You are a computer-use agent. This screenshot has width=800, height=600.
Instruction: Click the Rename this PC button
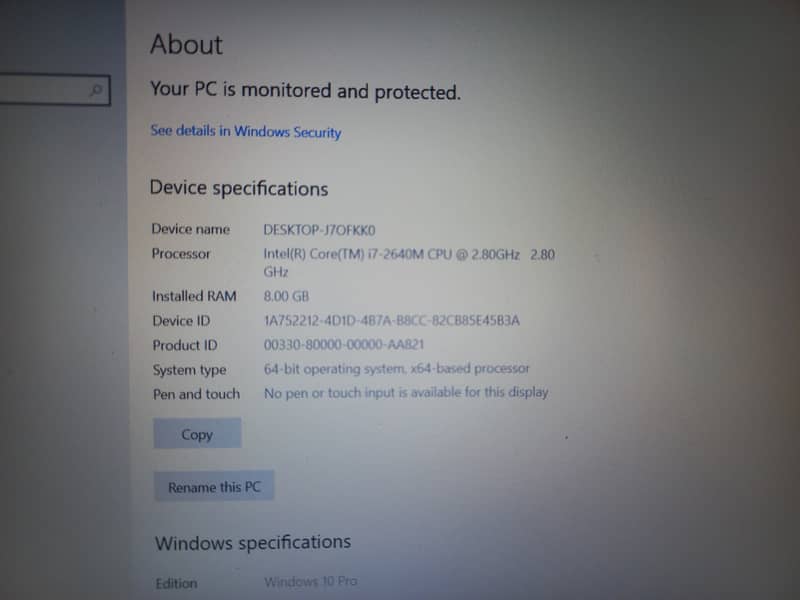pos(214,487)
